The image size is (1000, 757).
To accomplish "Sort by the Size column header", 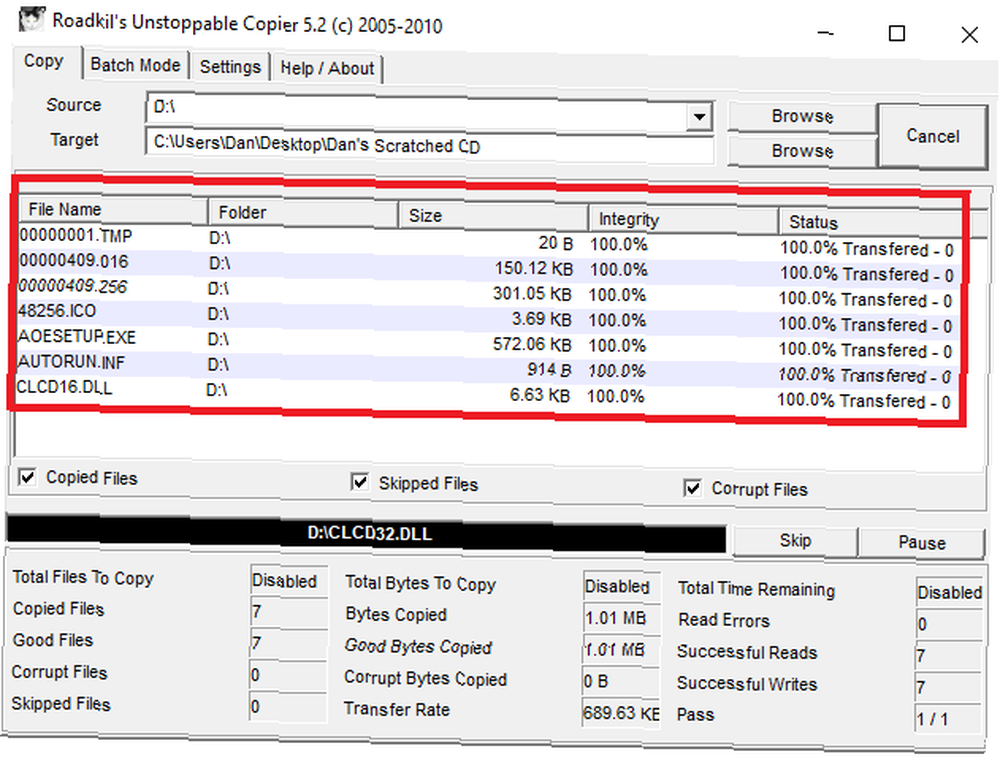I will [493, 216].
